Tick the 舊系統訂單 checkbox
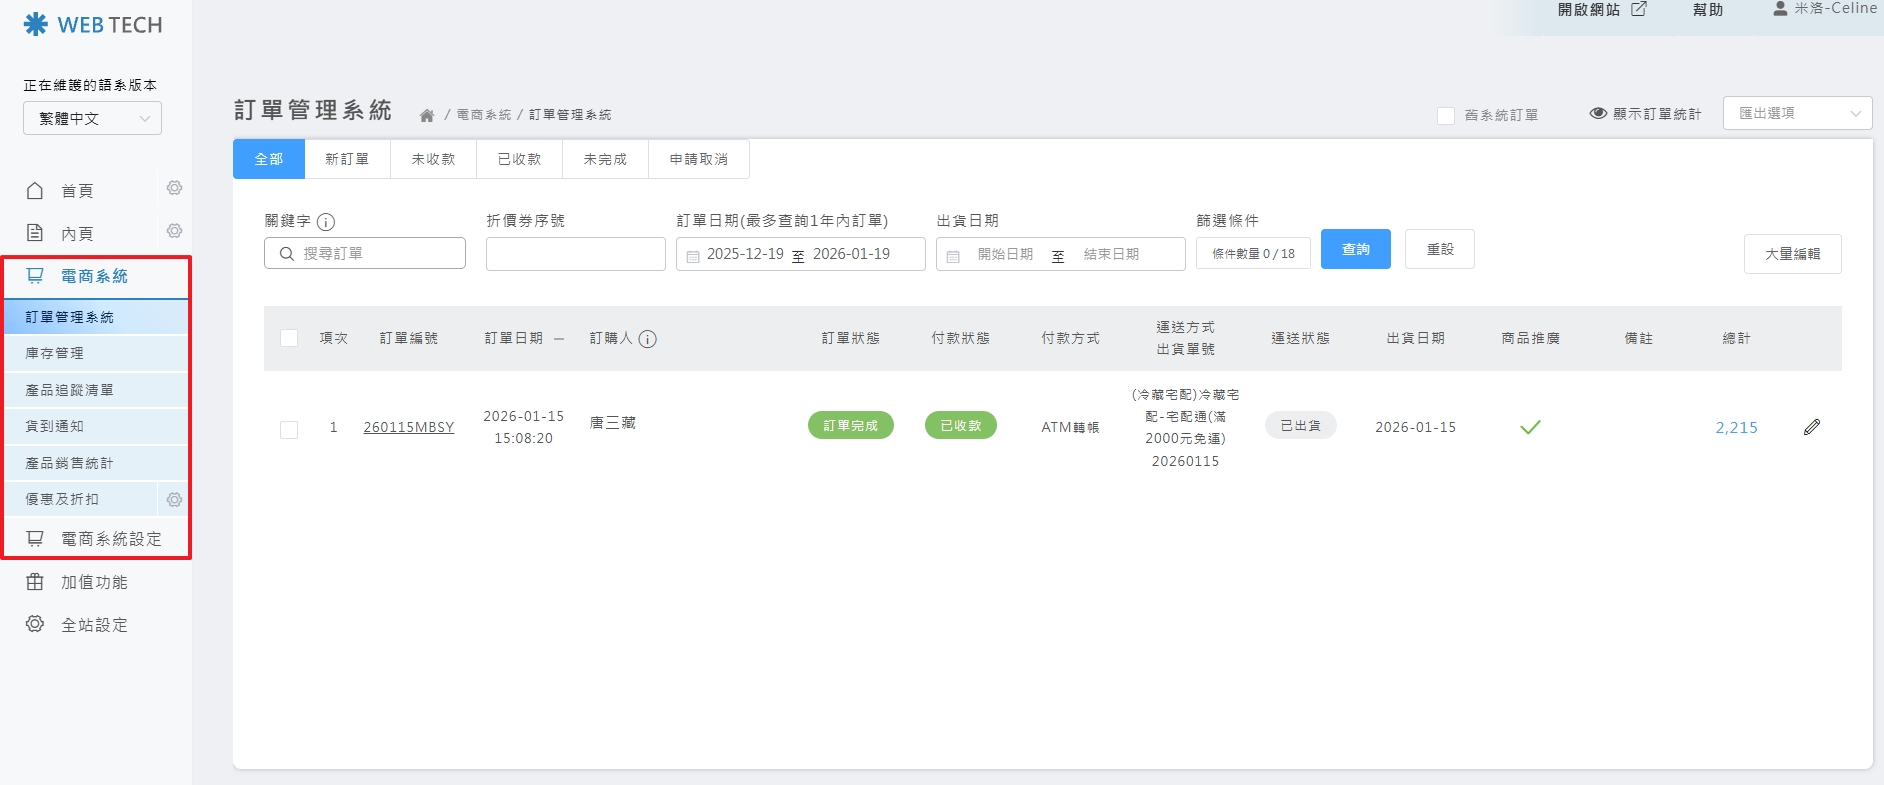This screenshot has width=1884, height=785. click(1446, 116)
